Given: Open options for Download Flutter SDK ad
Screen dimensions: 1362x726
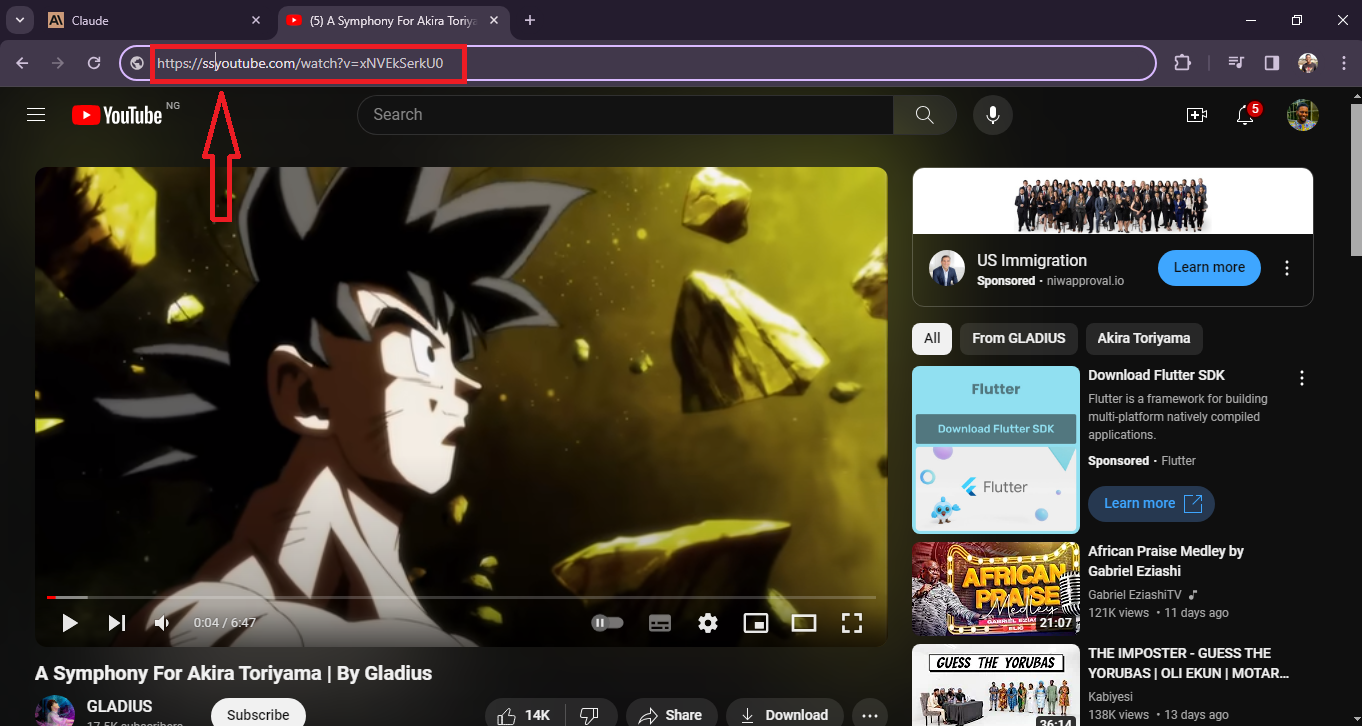Looking at the screenshot, I should [x=1302, y=378].
